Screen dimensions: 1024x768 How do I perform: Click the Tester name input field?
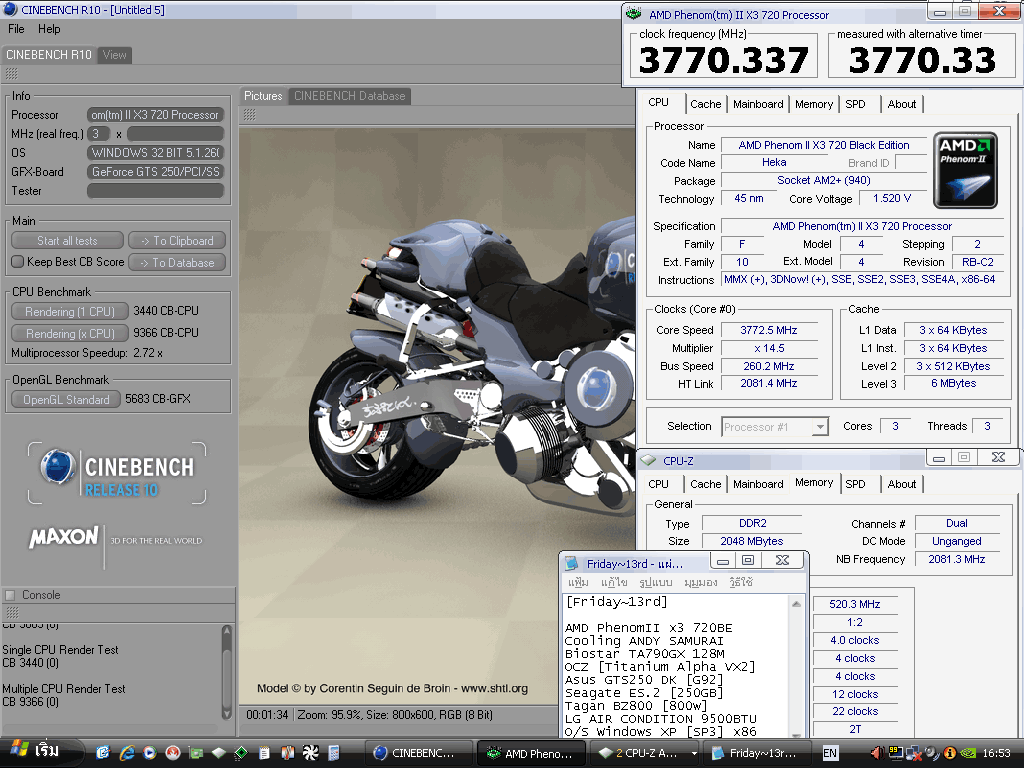point(155,191)
